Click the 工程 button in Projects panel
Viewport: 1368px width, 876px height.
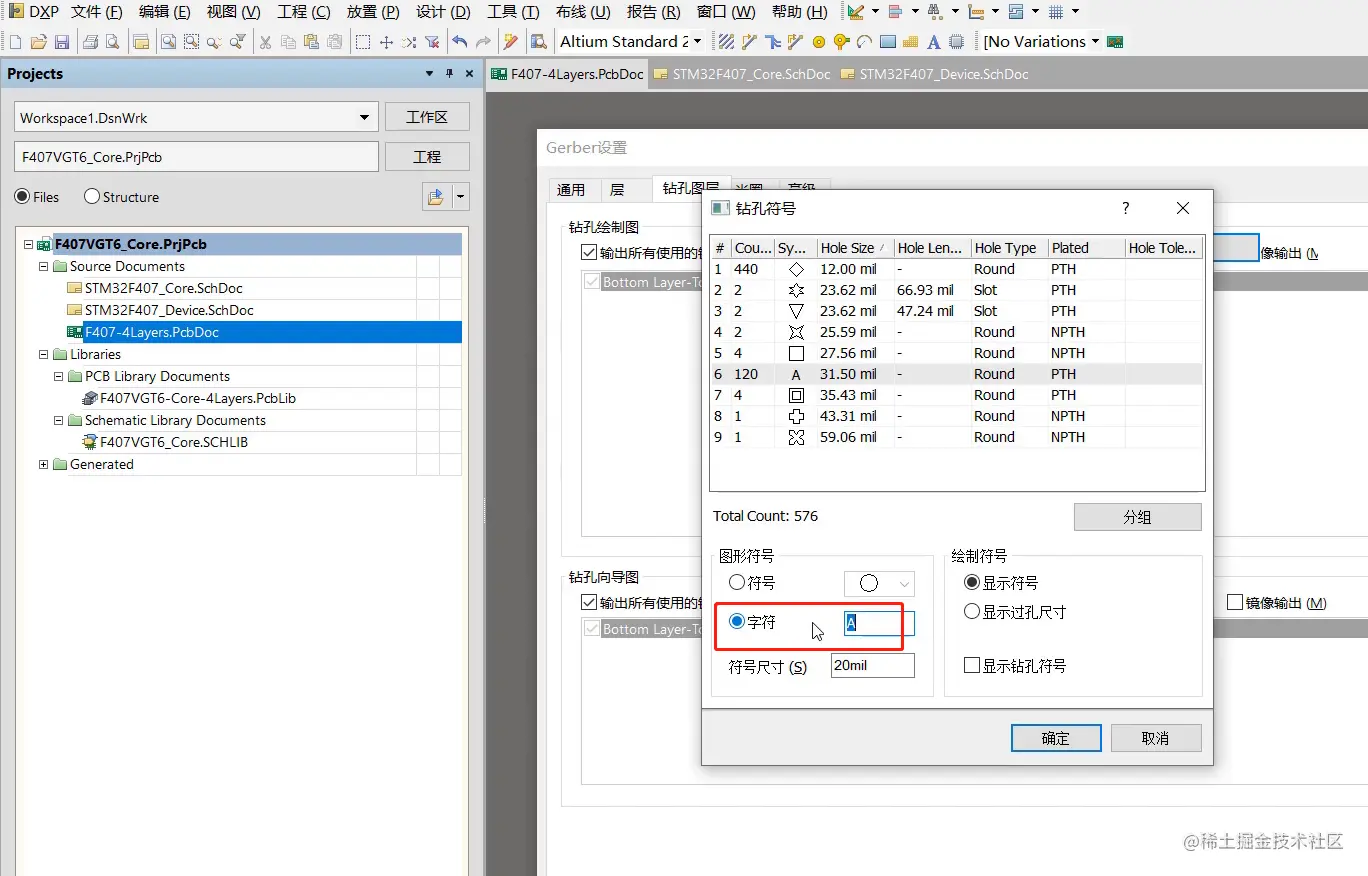(427, 157)
